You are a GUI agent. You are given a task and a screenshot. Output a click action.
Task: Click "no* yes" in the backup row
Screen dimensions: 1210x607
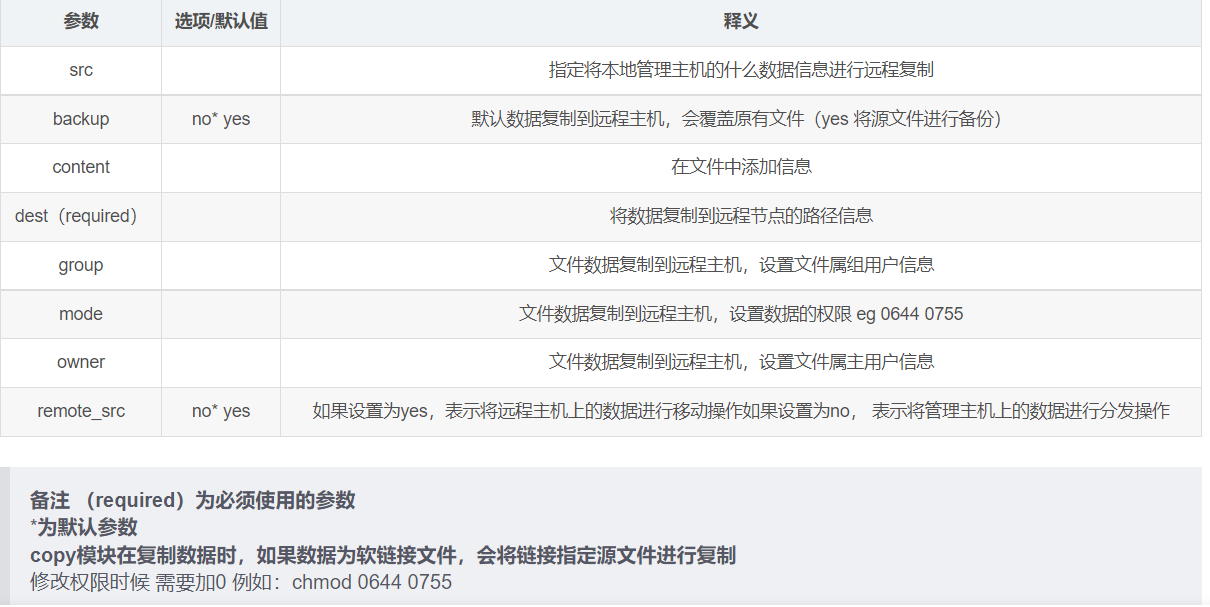coord(221,119)
